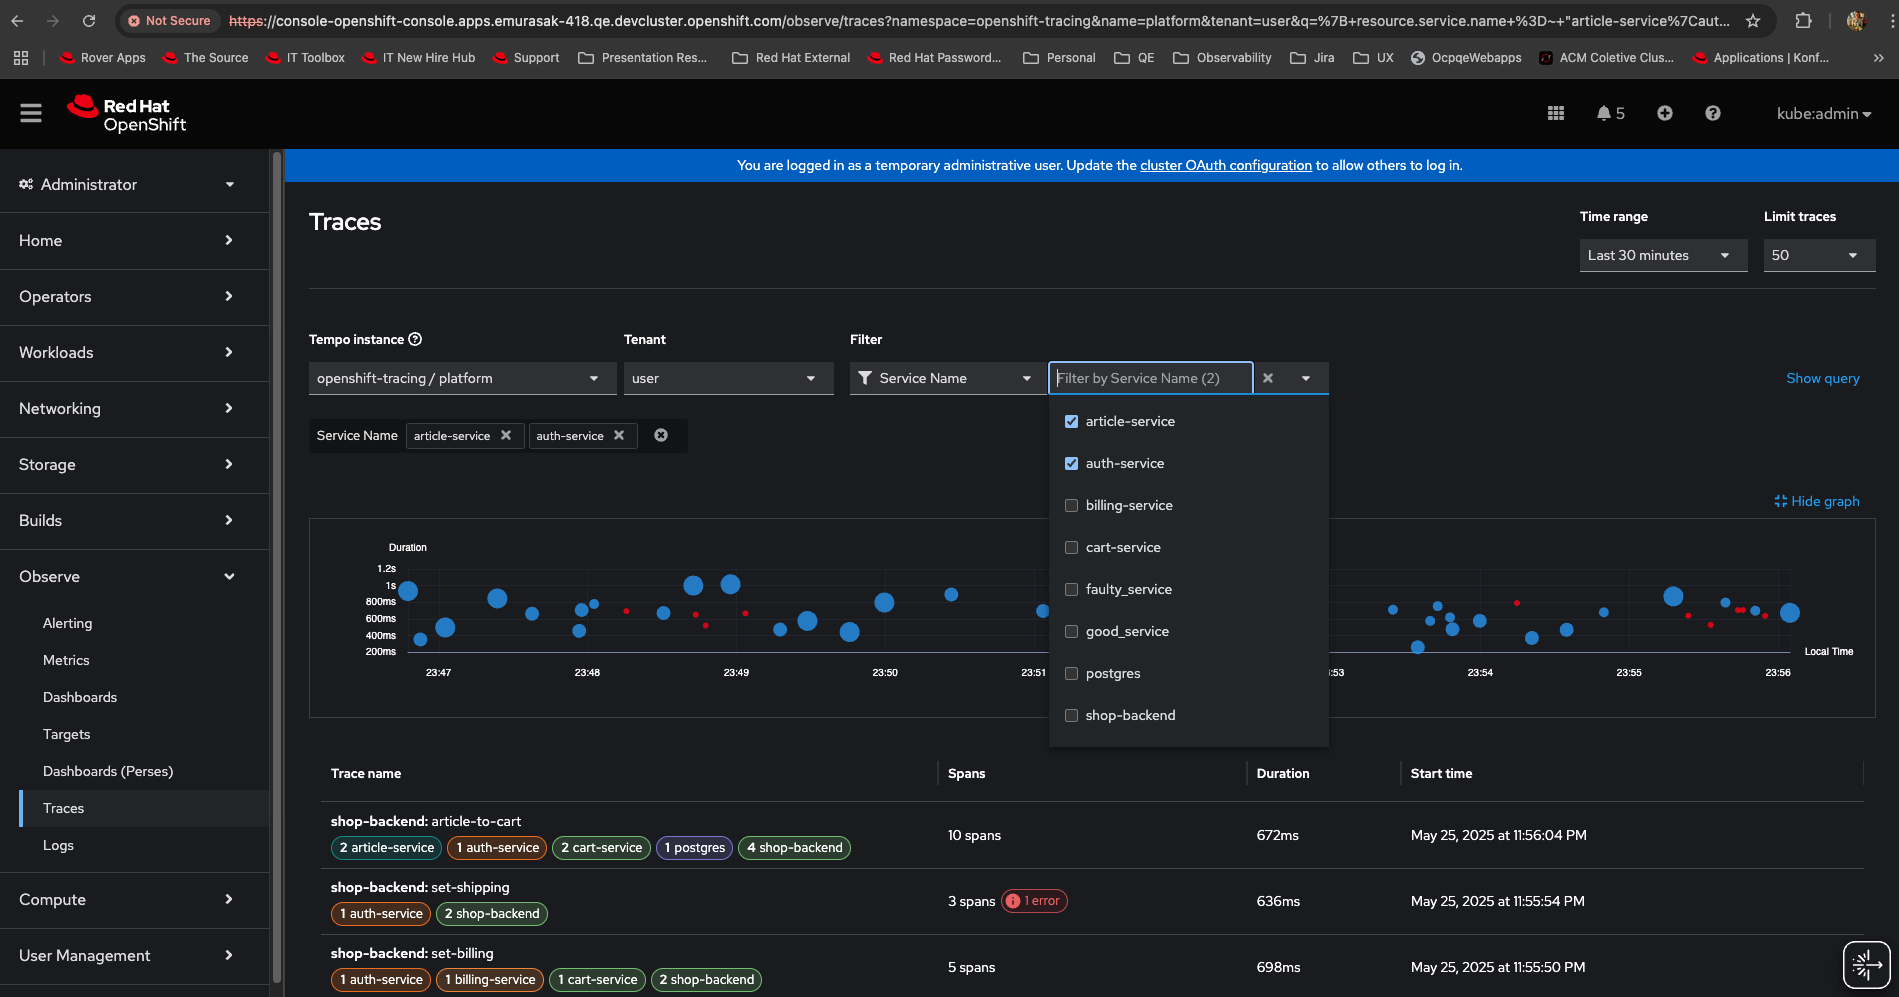
Task: Open the application launcher grid icon
Action: (1555, 114)
